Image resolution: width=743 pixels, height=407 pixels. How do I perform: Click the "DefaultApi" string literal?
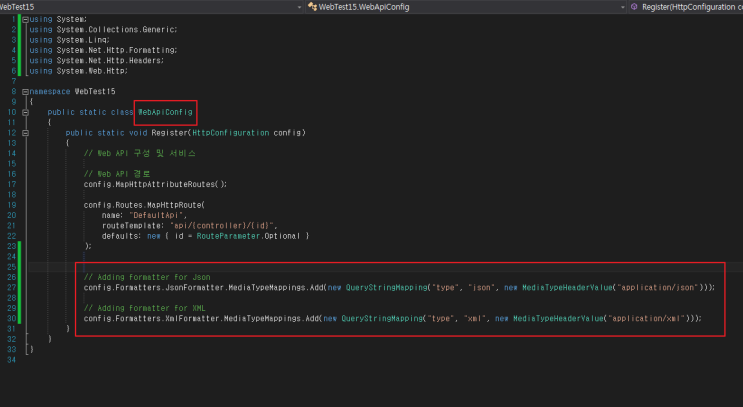tap(156, 215)
